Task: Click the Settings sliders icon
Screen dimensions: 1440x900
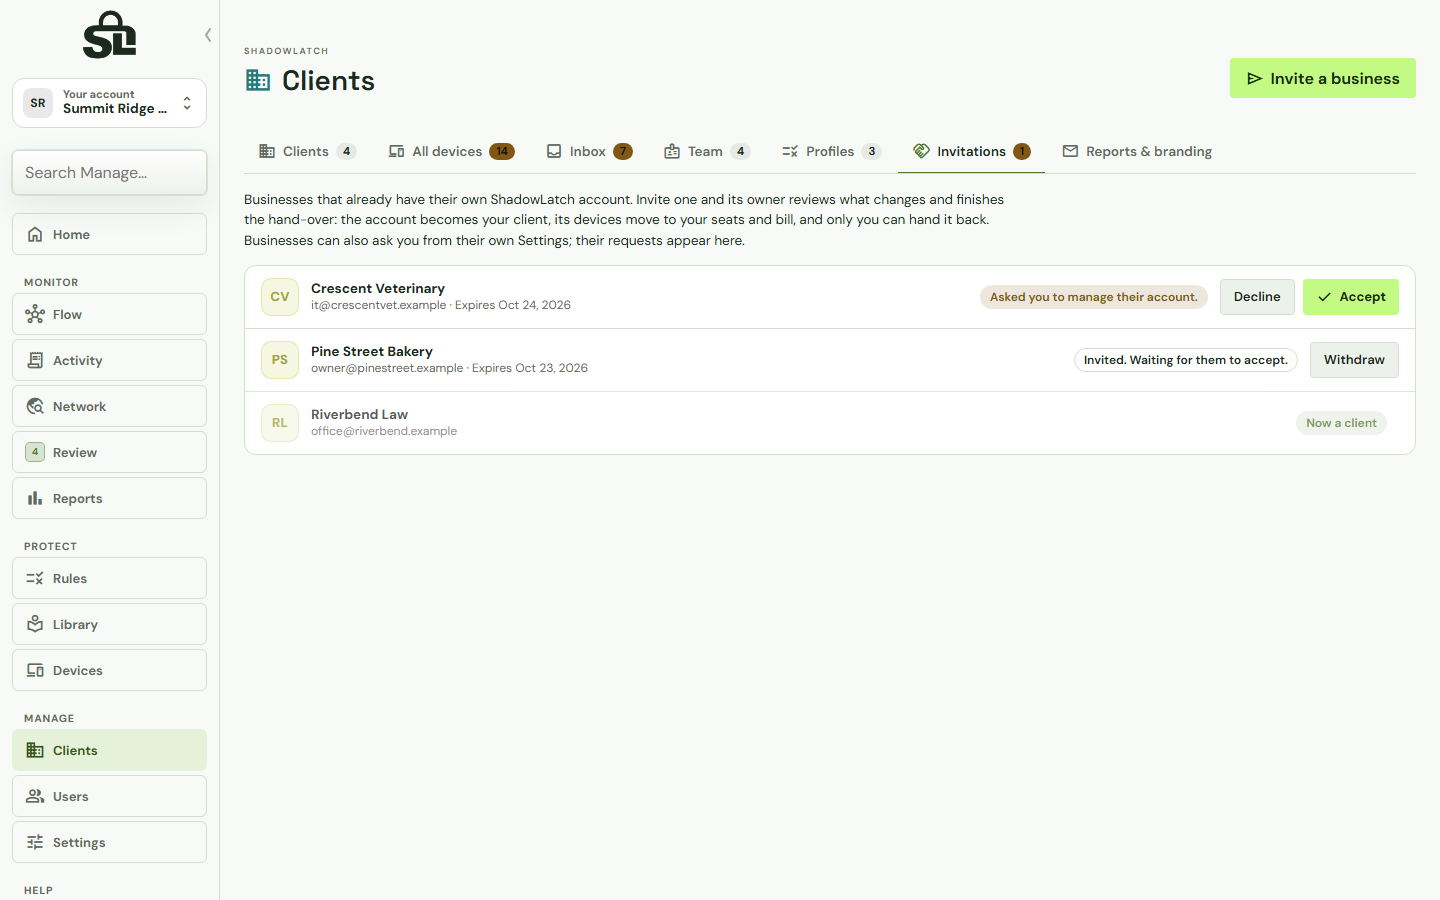Action: coord(35,842)
